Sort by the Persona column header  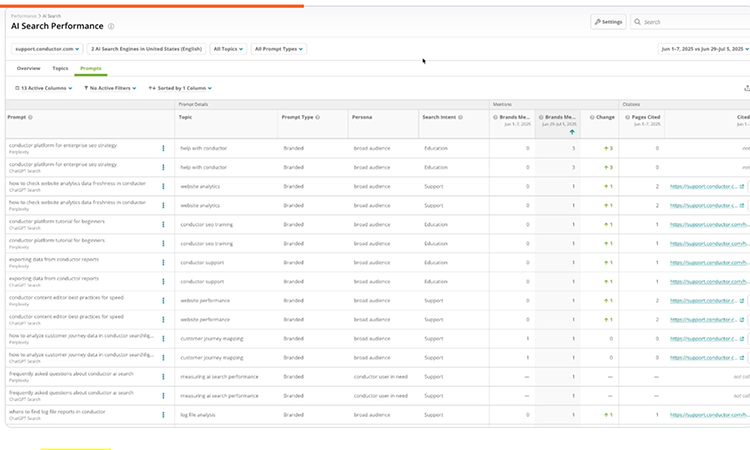[362, 117]
